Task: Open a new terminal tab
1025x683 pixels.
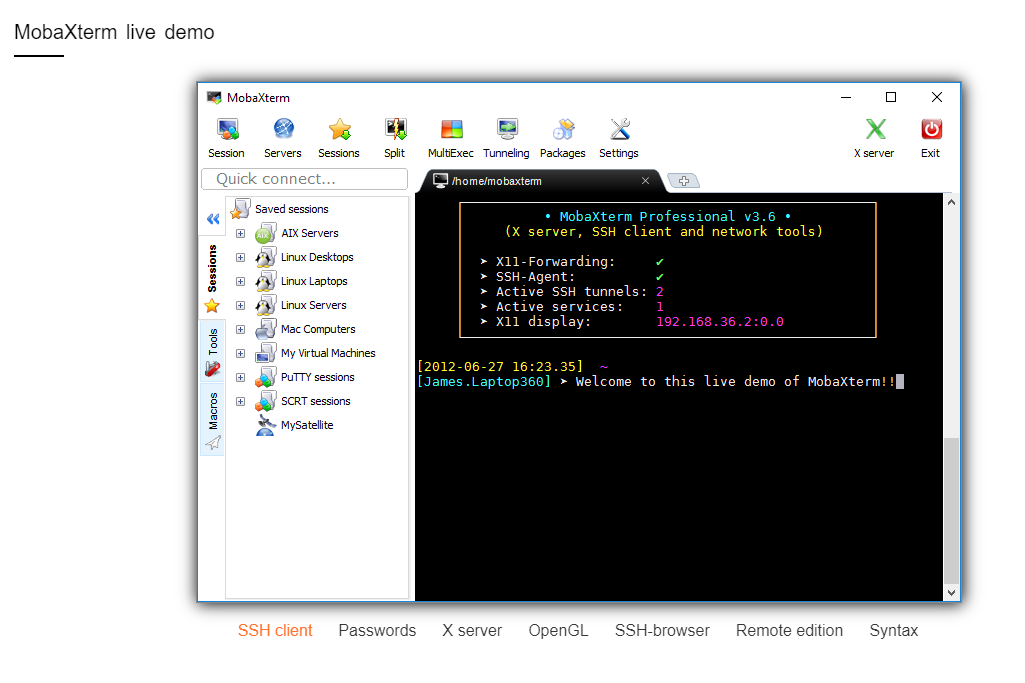Action: [684, 181]
